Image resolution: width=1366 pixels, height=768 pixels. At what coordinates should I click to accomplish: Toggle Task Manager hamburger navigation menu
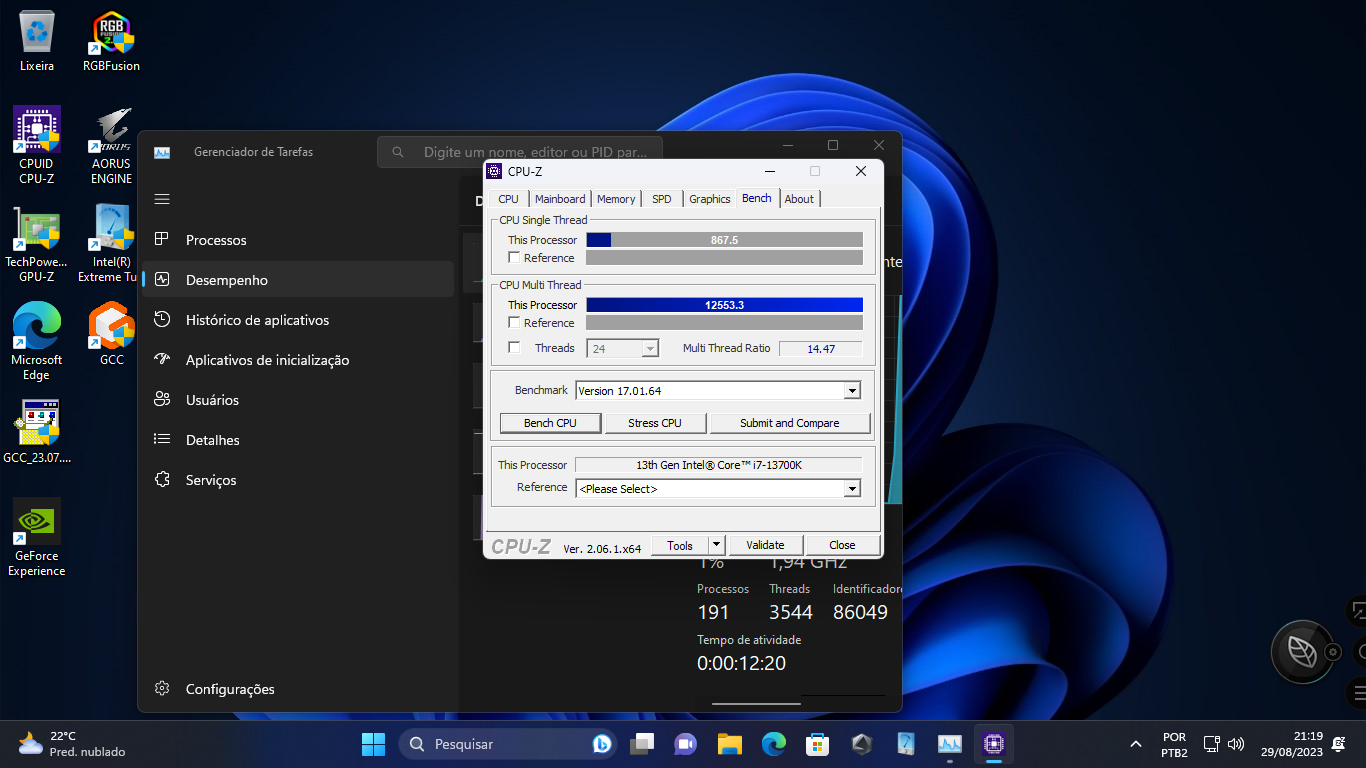coord(162,199)
